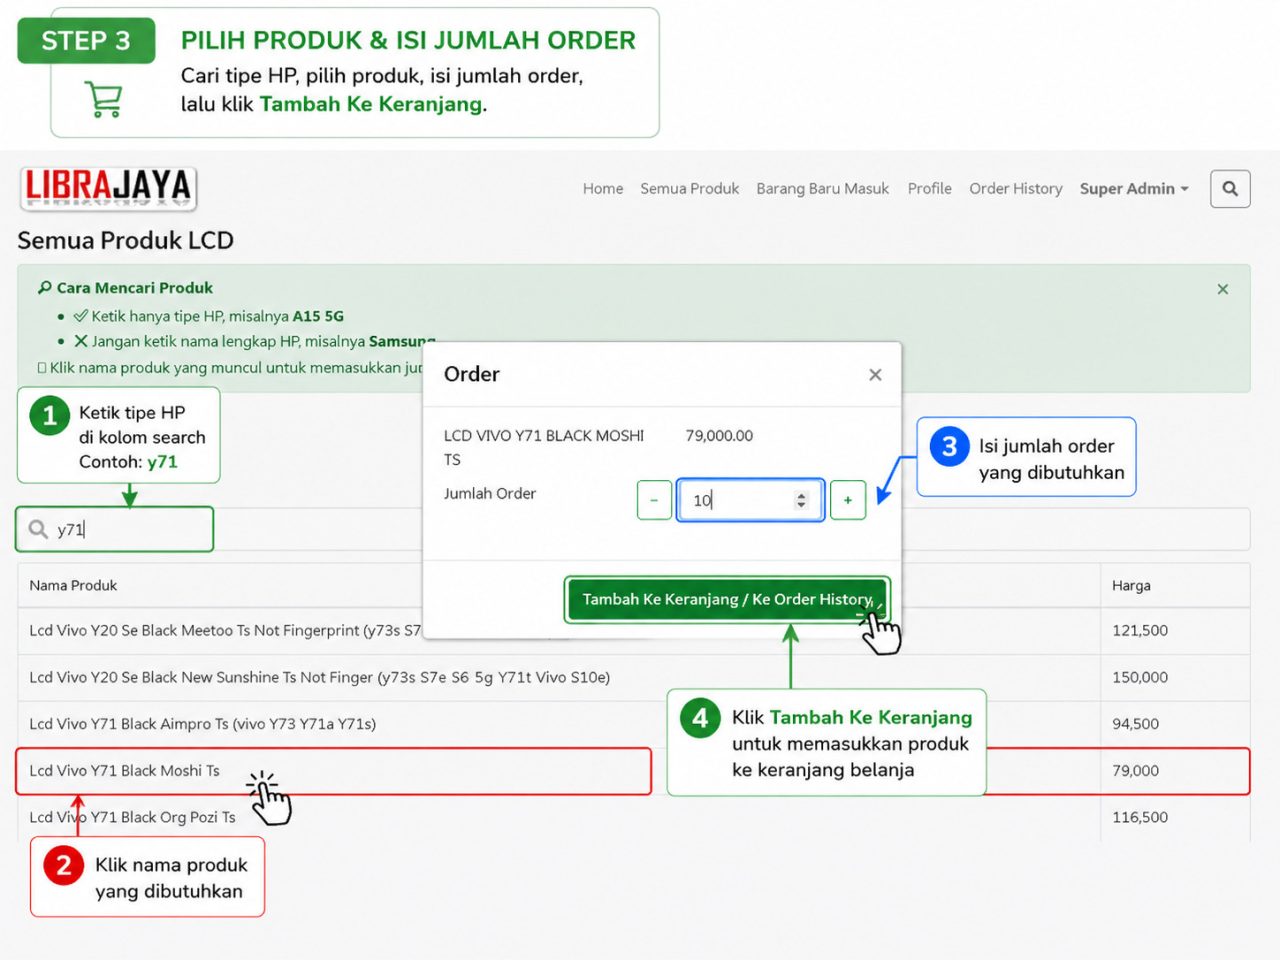Select Lcd Vivo Y20 Se Black New Sunshine product
Screen dimensions: 1280x960
[x=320, y=677]
